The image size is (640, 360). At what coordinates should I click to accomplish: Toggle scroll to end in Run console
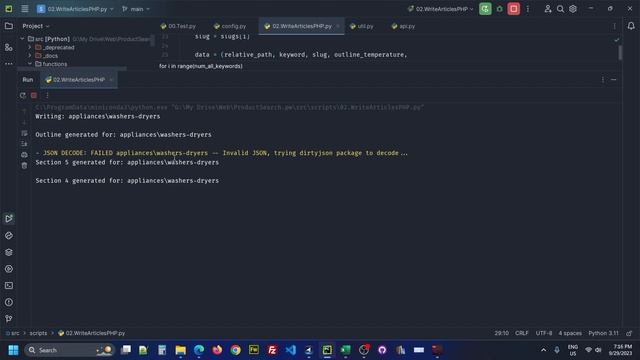(24, 144)
